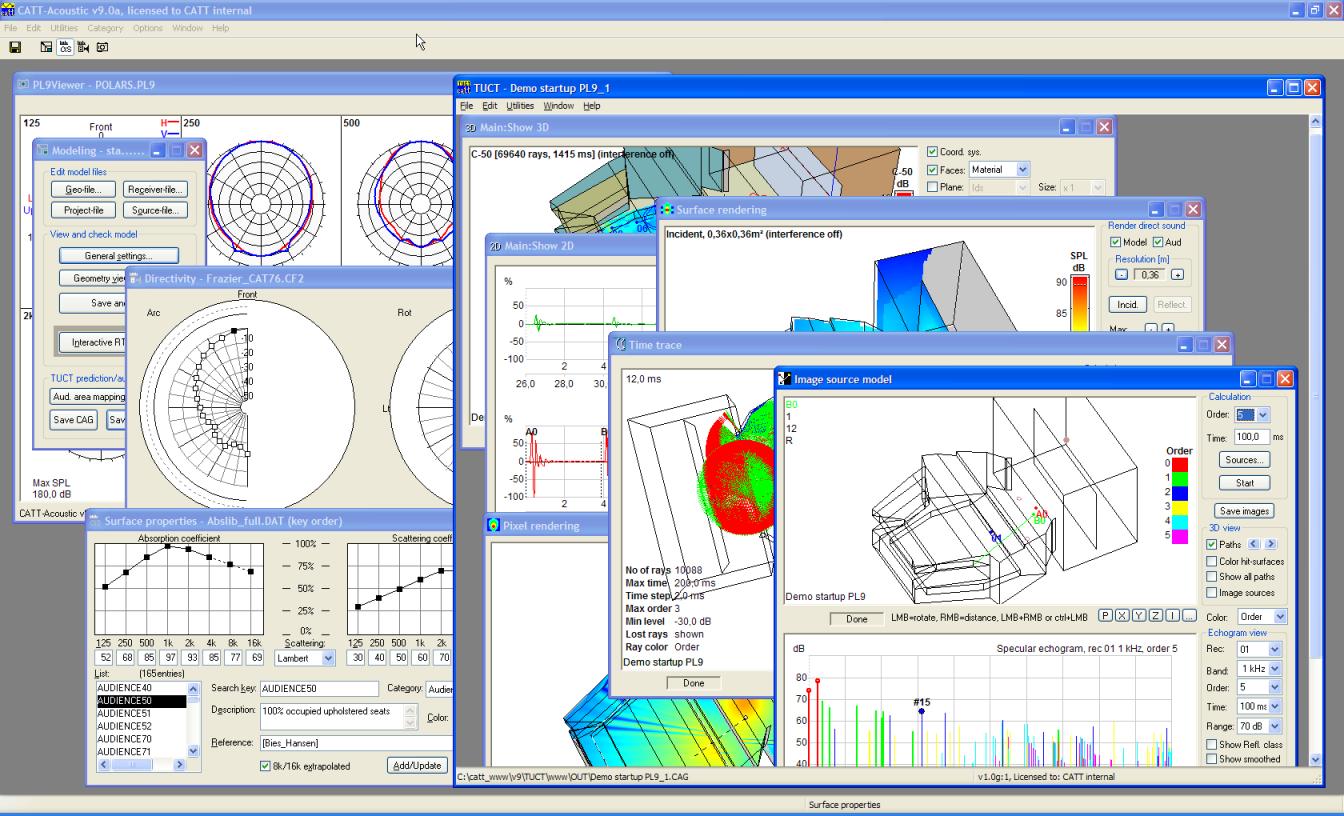This screenshot has height=816, width=1344.
Task: Expand the Band 1 kHz dropdown
Action: [x=1274, y=669]
